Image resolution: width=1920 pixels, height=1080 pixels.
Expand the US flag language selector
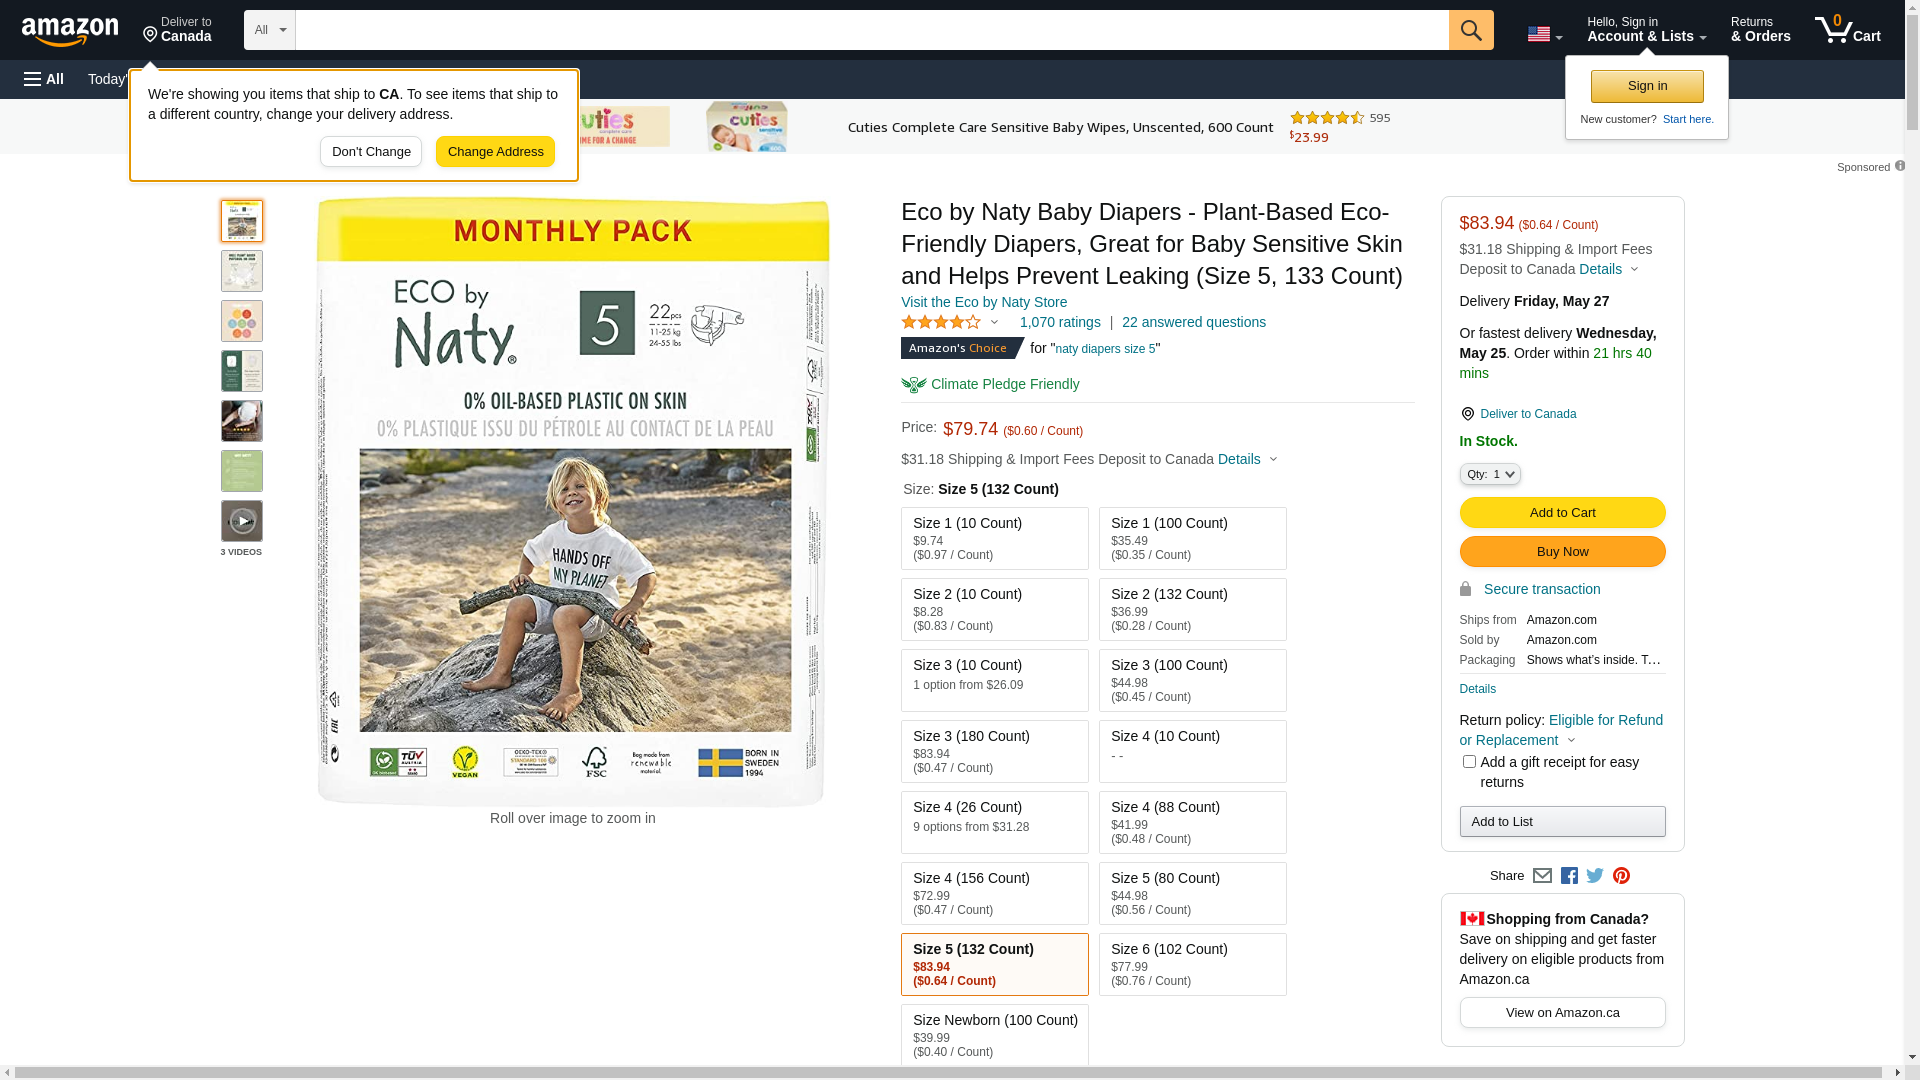[x=1544, y=34]
